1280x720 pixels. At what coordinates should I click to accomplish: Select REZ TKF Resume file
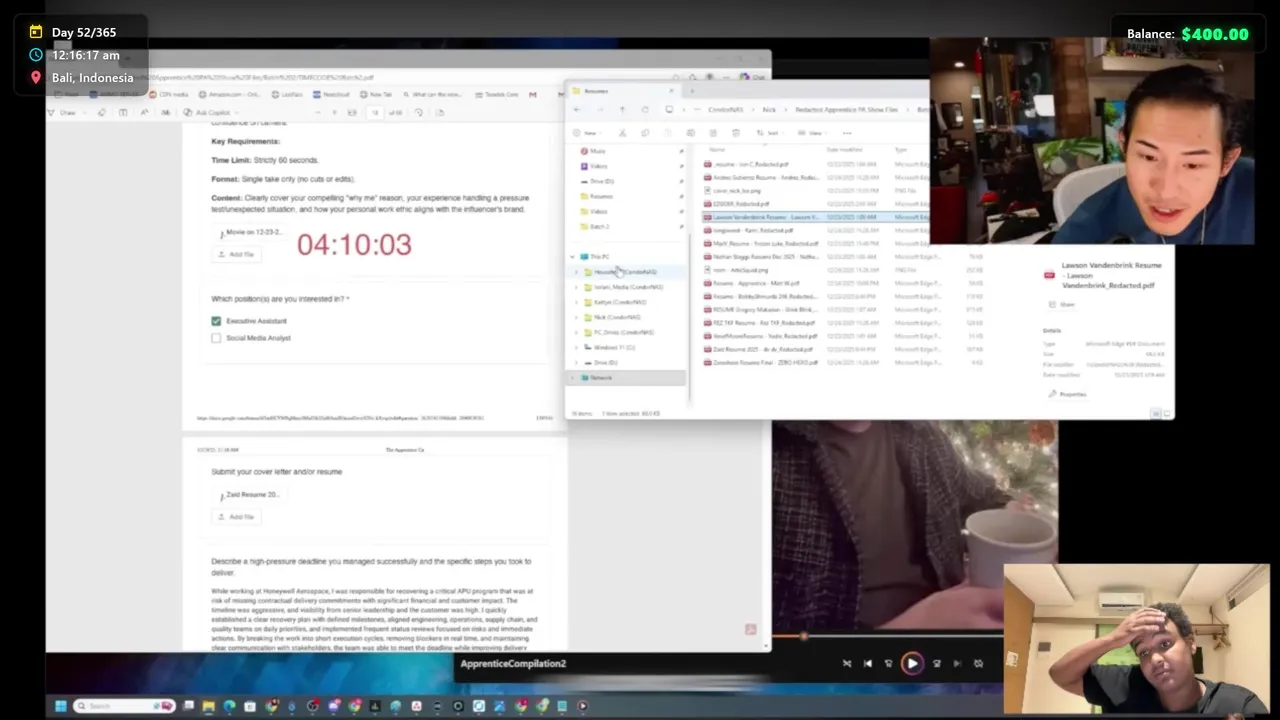[x=764, y=323]
